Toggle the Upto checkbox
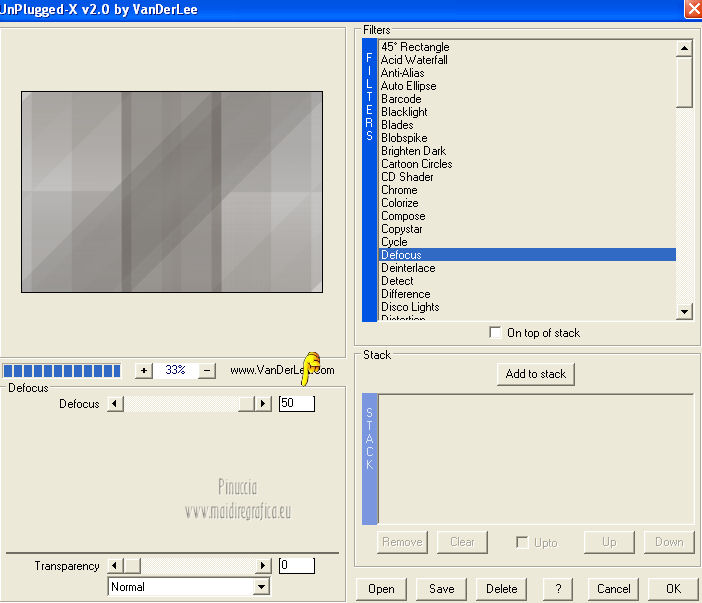 point(522,542)
